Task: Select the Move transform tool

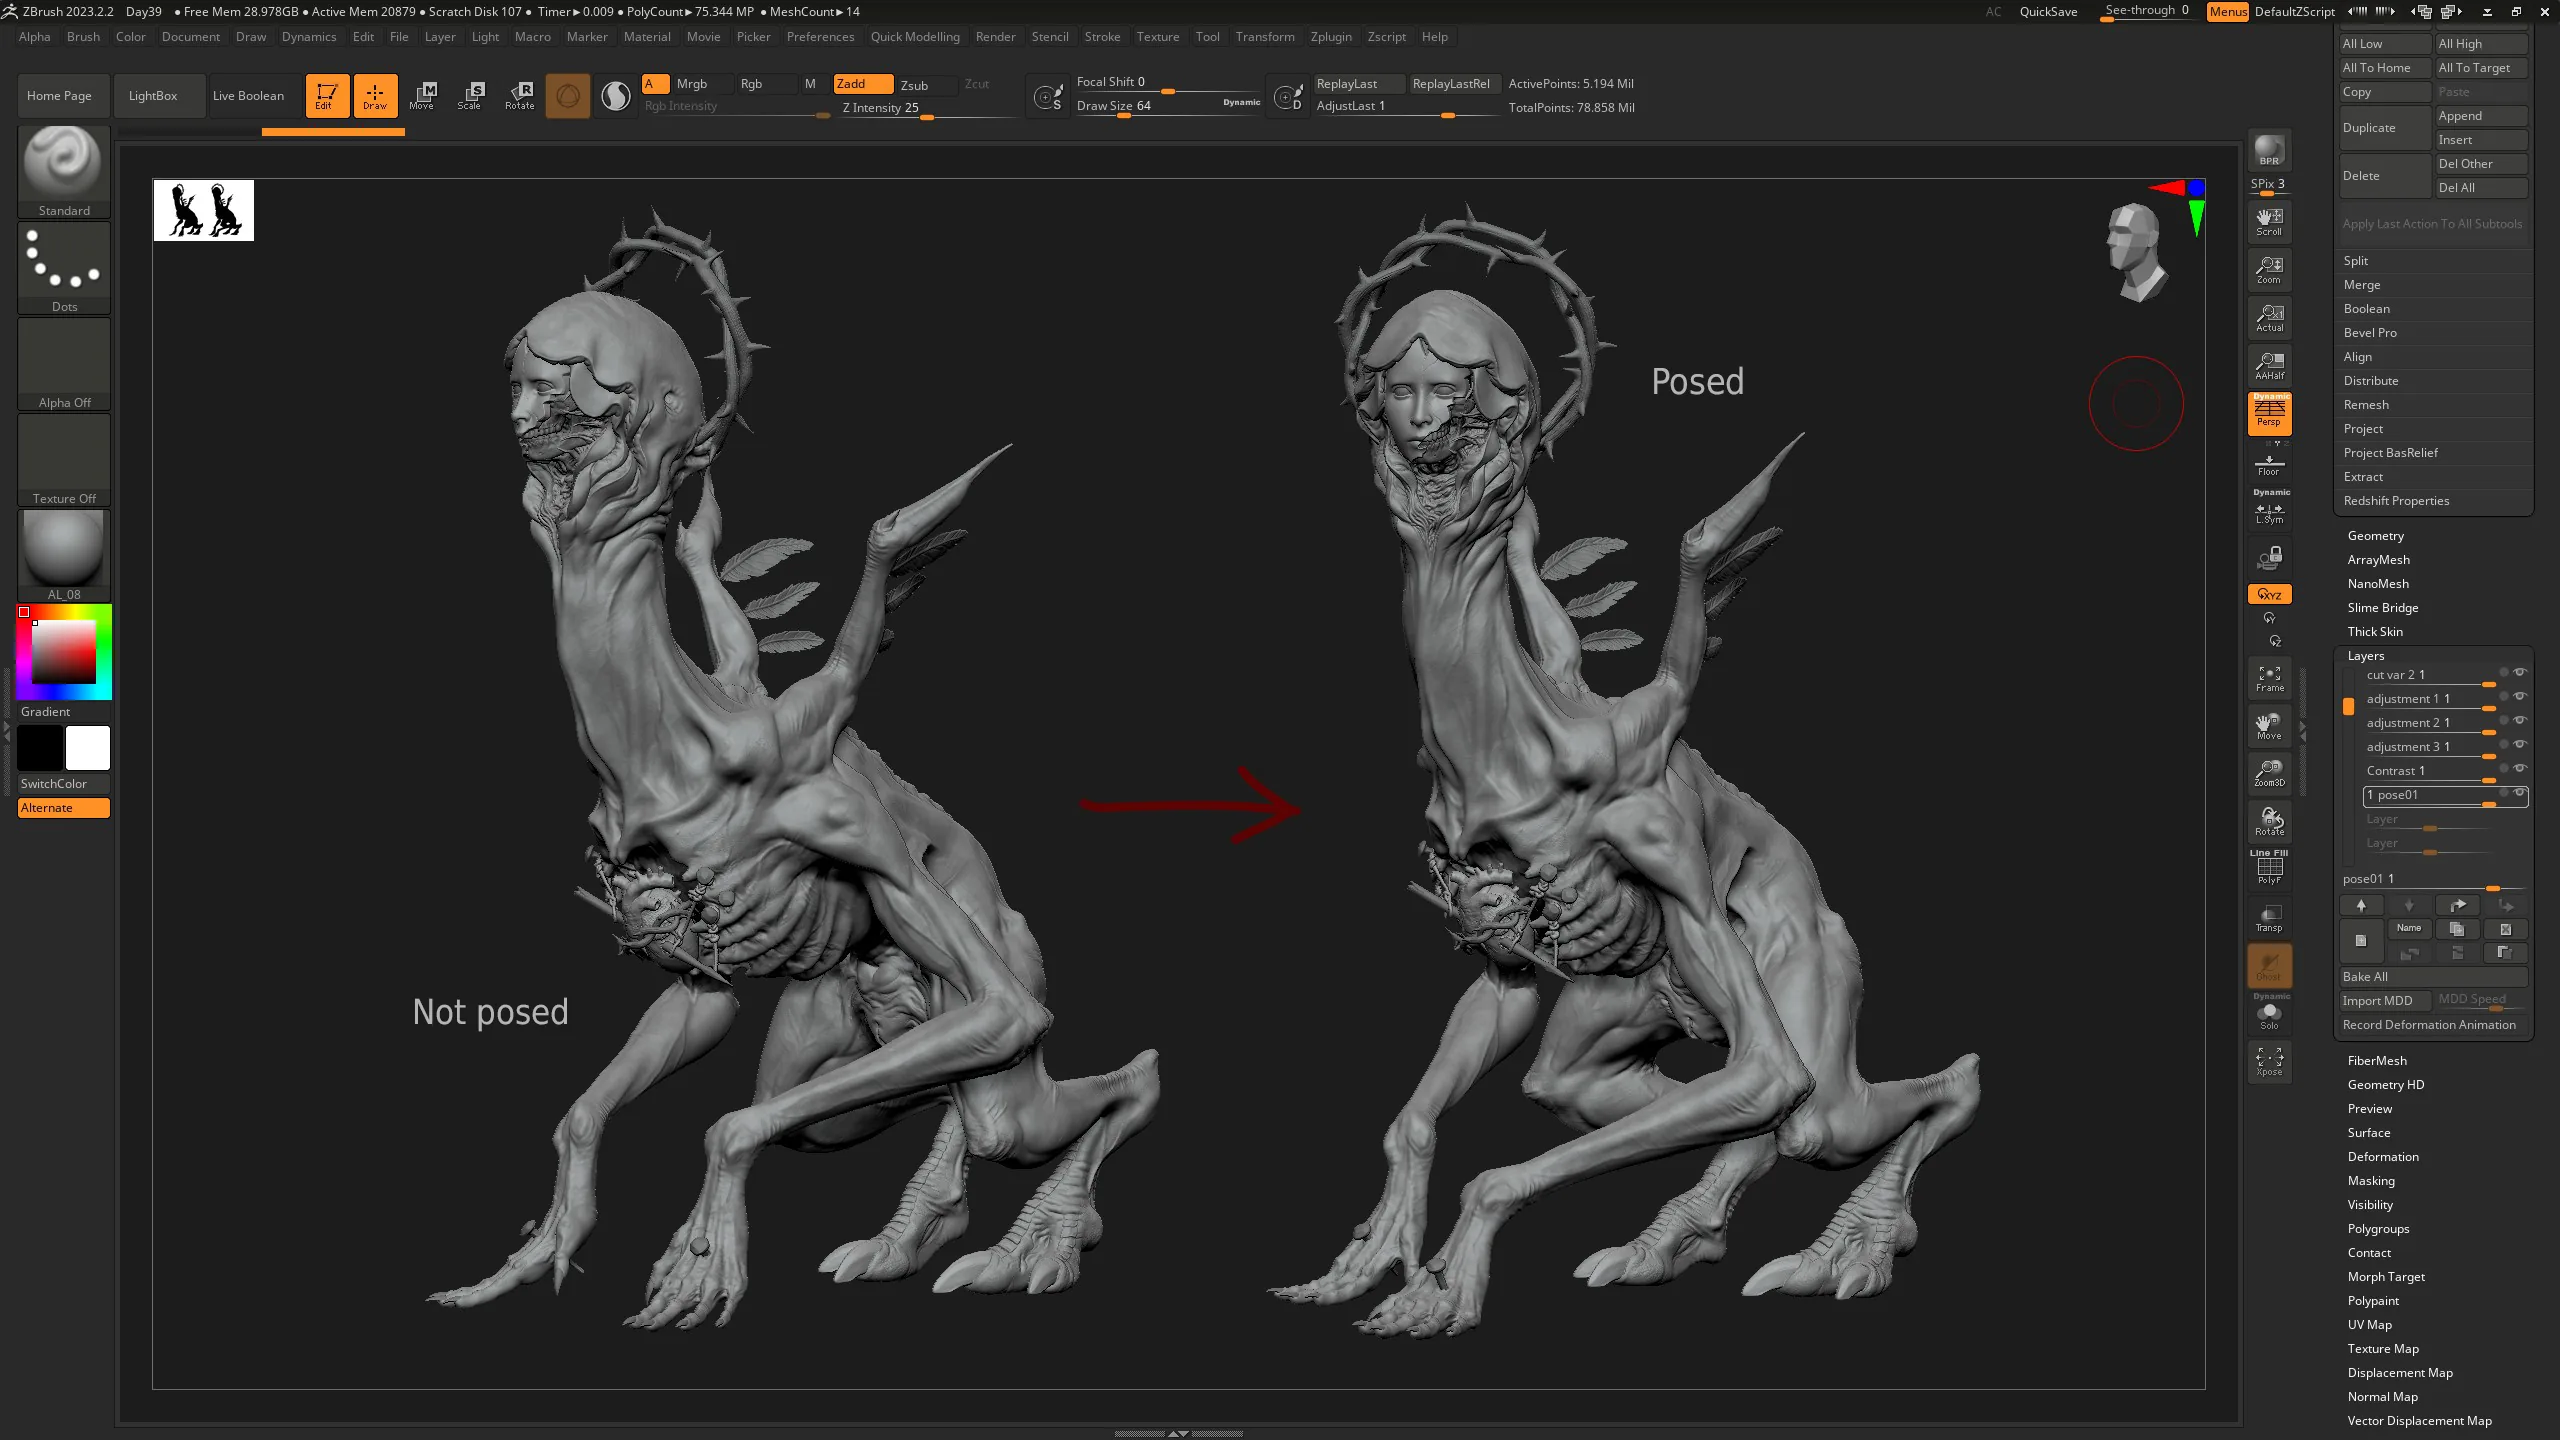Action: pyautogui.click(x=422, y=95)
